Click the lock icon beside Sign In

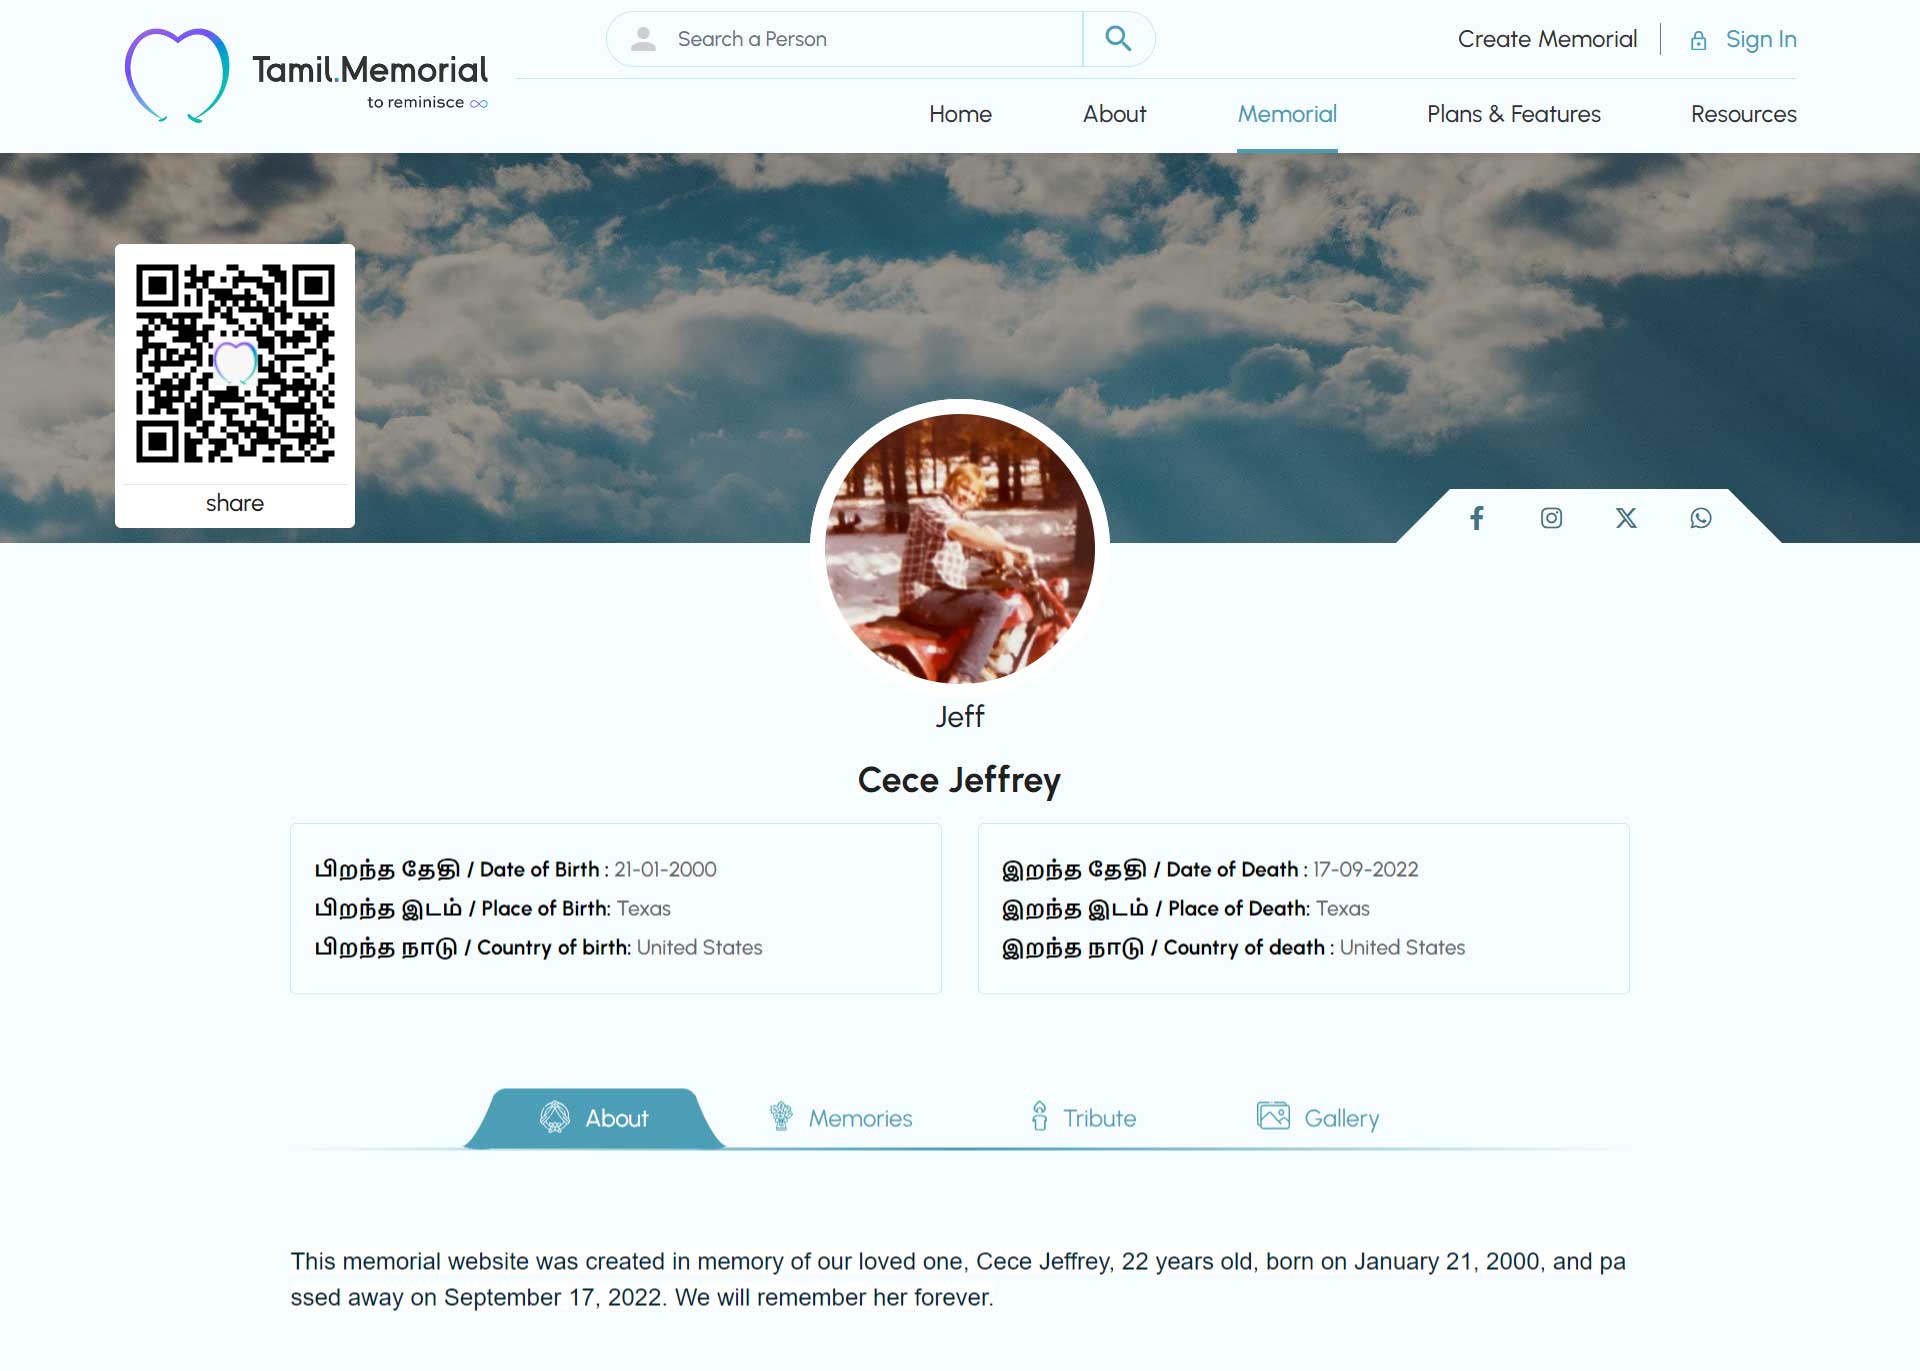pos(1698,40)
